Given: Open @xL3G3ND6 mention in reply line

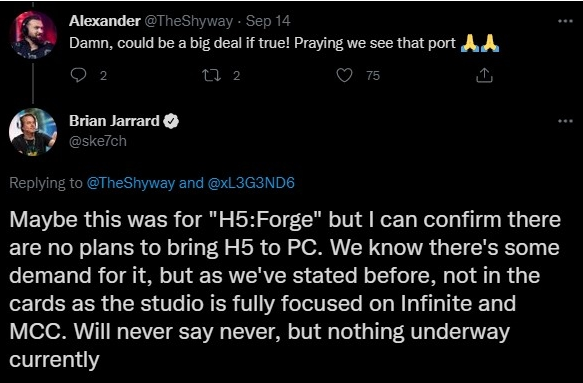Looking at the screenshot, I should point(251,183).
